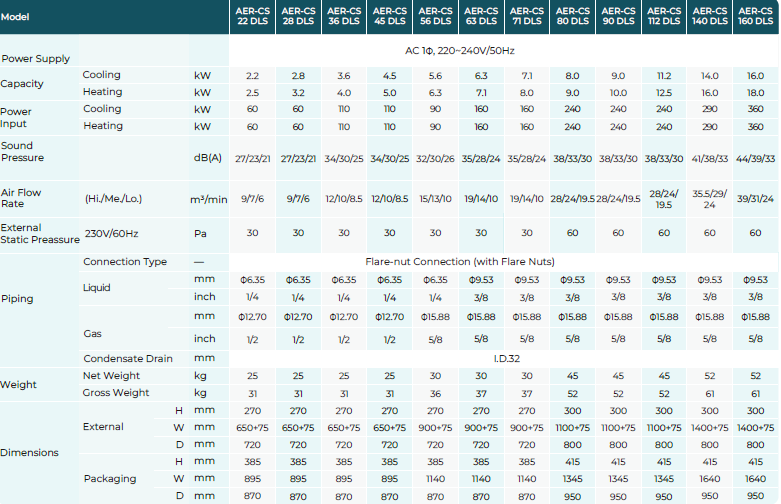Click the AER-CS 90 DLS column header

618,17
